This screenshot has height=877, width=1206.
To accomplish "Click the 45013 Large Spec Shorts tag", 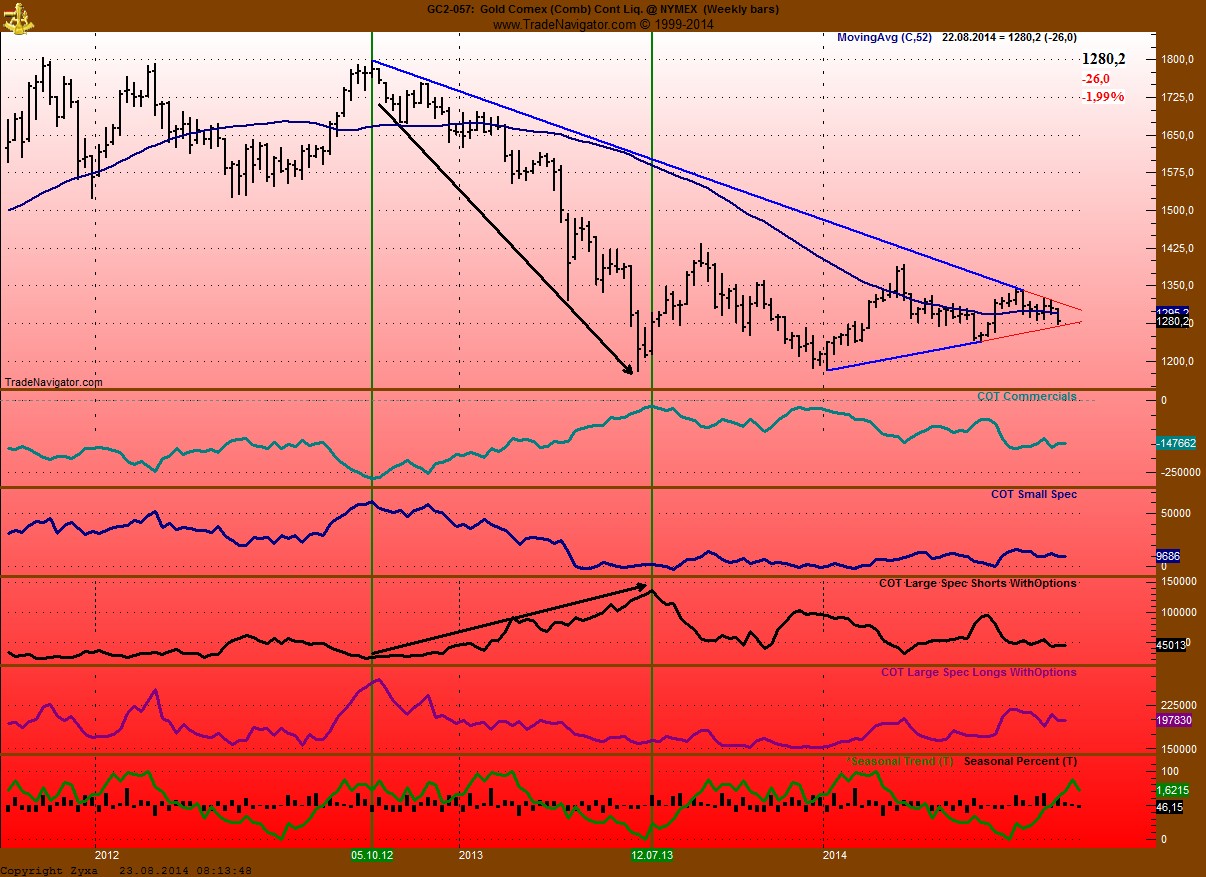I will (1170, 646).
